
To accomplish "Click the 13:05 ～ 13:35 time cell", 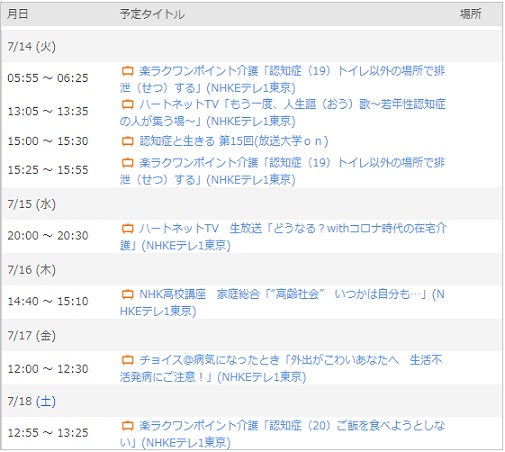I will (48, 111).
